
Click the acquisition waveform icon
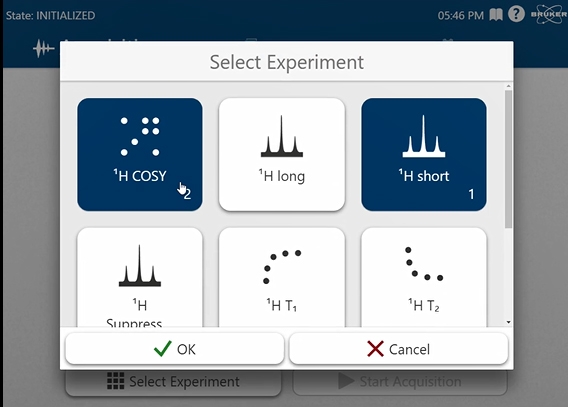43,48
